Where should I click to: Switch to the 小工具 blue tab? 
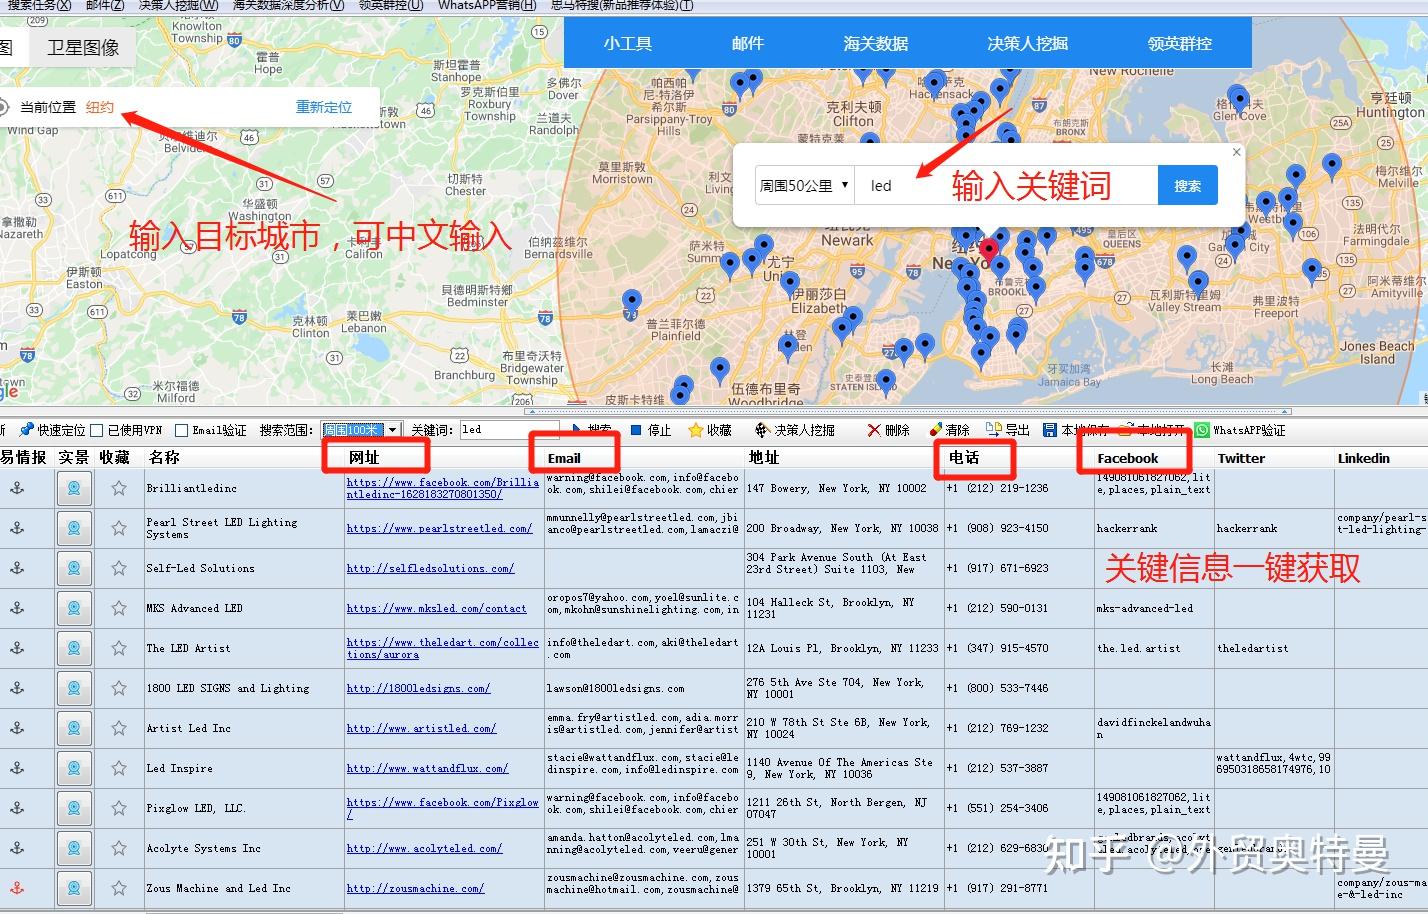pos(628,44)
